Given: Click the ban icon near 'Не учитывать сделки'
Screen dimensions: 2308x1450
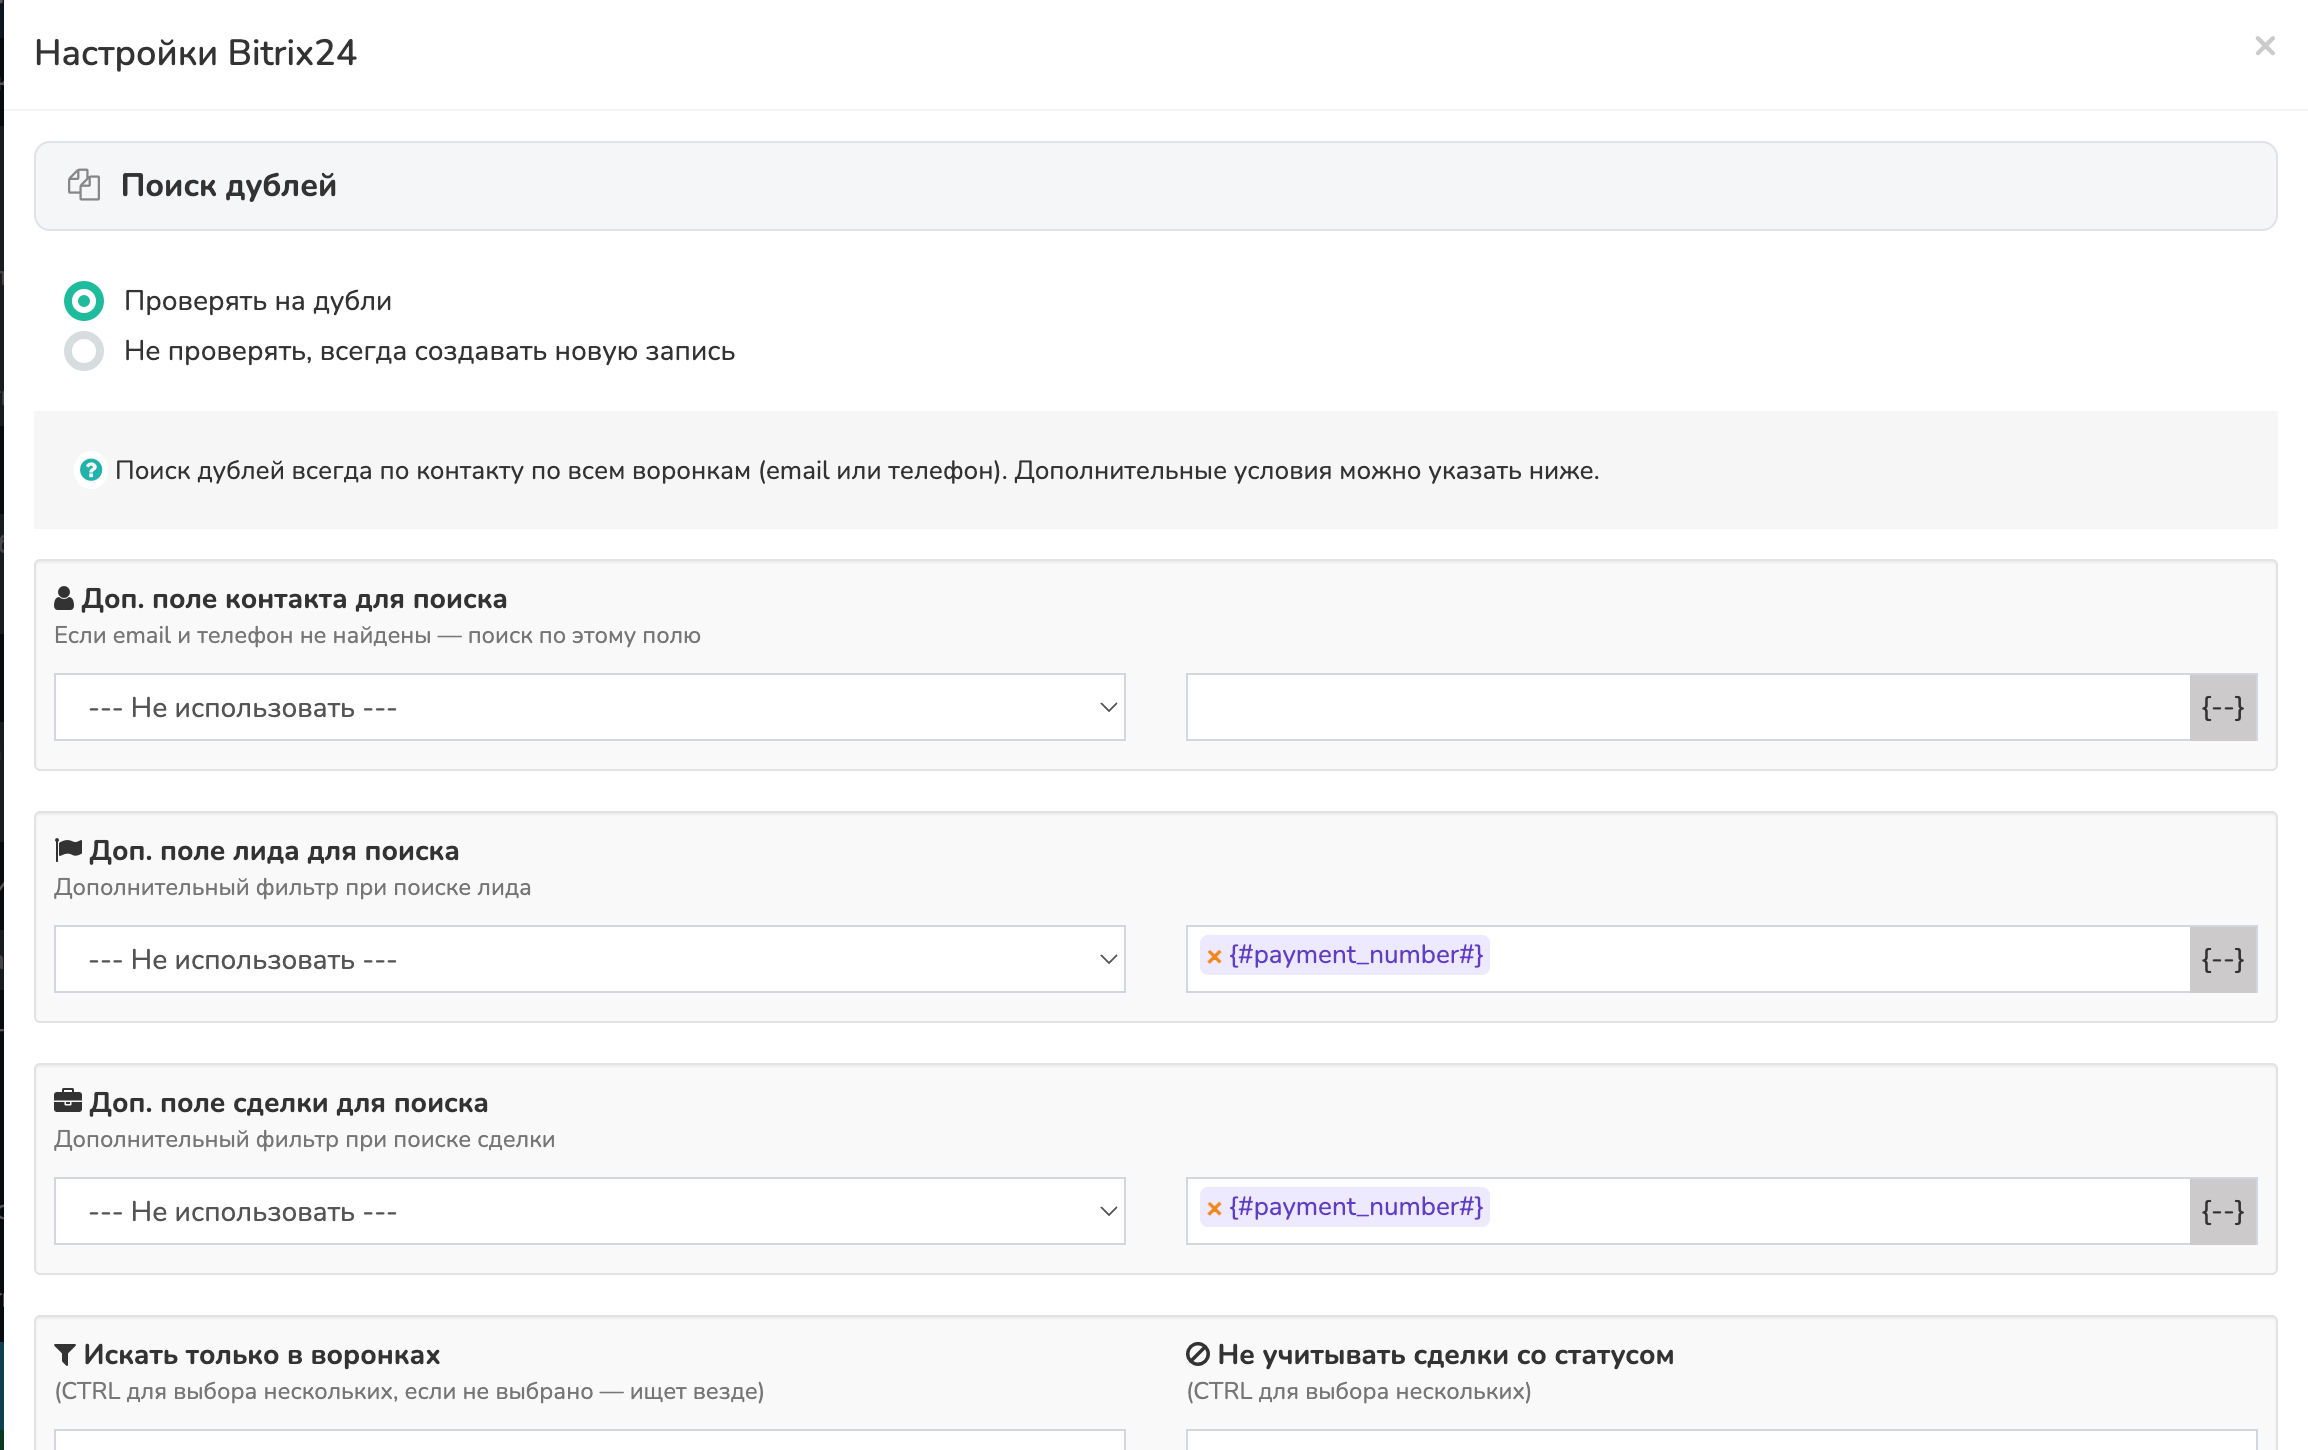Looking at the screenshot, I should [1198, 1354].
